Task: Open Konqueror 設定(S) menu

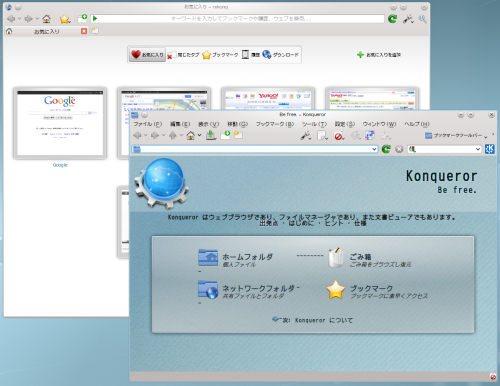Action: click(345, 124)
